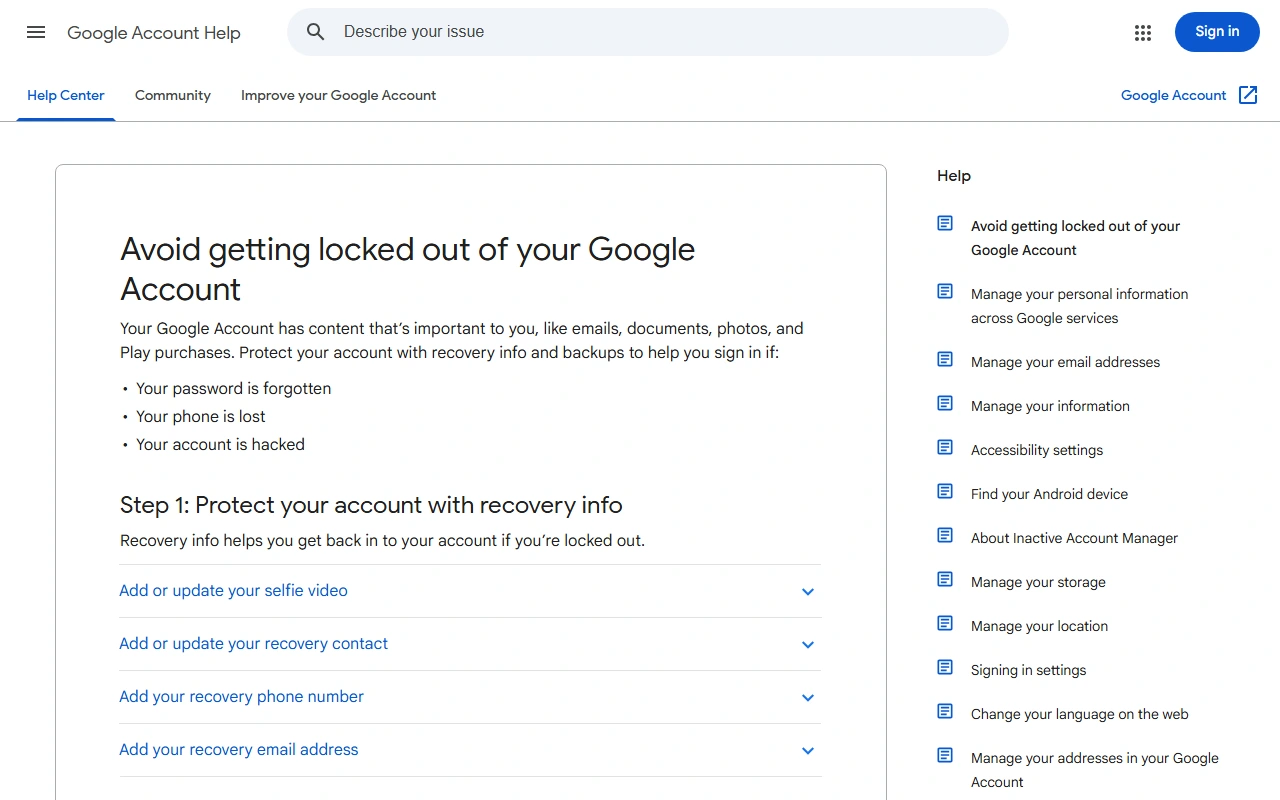Expand the selfie video section chevron
The width and height of the screenshot is (1280, 800).
(808, 592)
